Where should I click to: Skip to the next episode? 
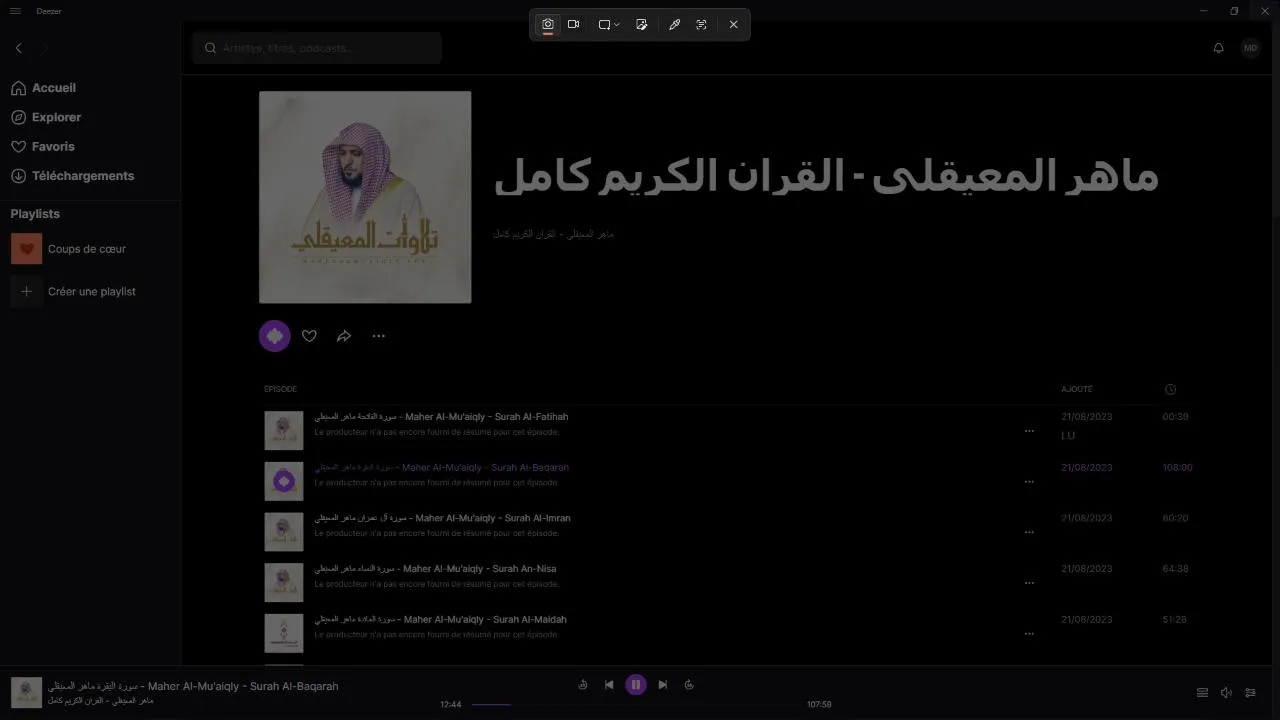pos(662,685)
